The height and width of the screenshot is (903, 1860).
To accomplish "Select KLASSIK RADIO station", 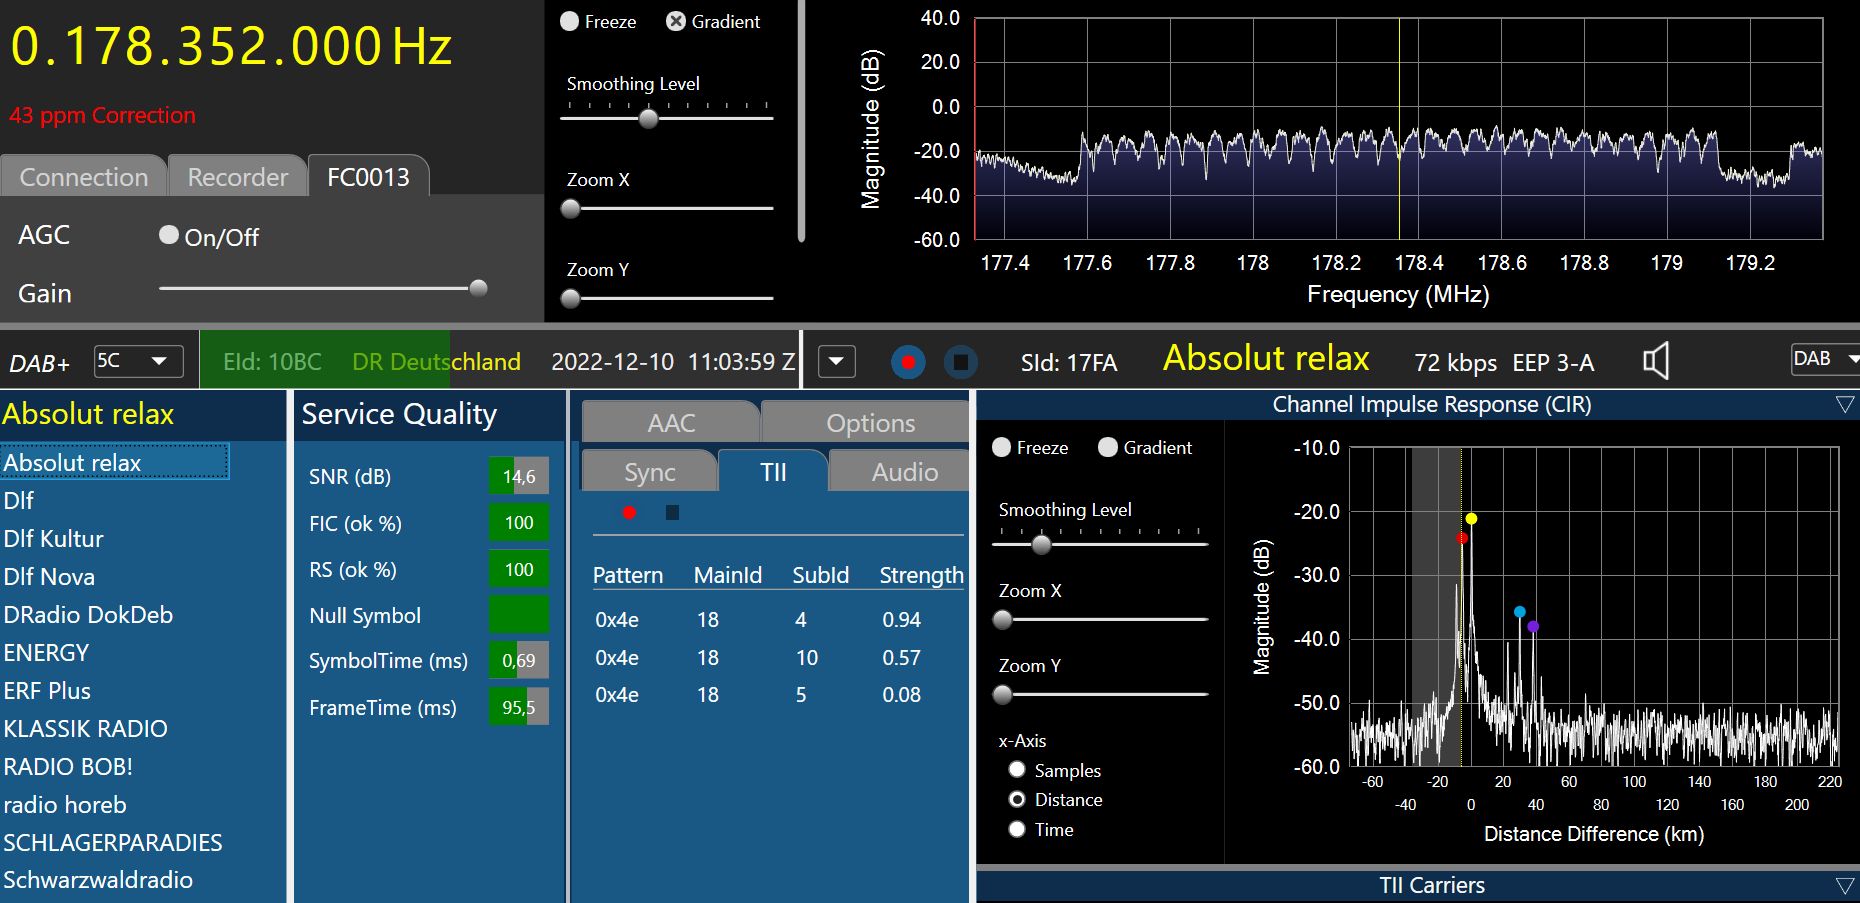I will tap(85, 729).
